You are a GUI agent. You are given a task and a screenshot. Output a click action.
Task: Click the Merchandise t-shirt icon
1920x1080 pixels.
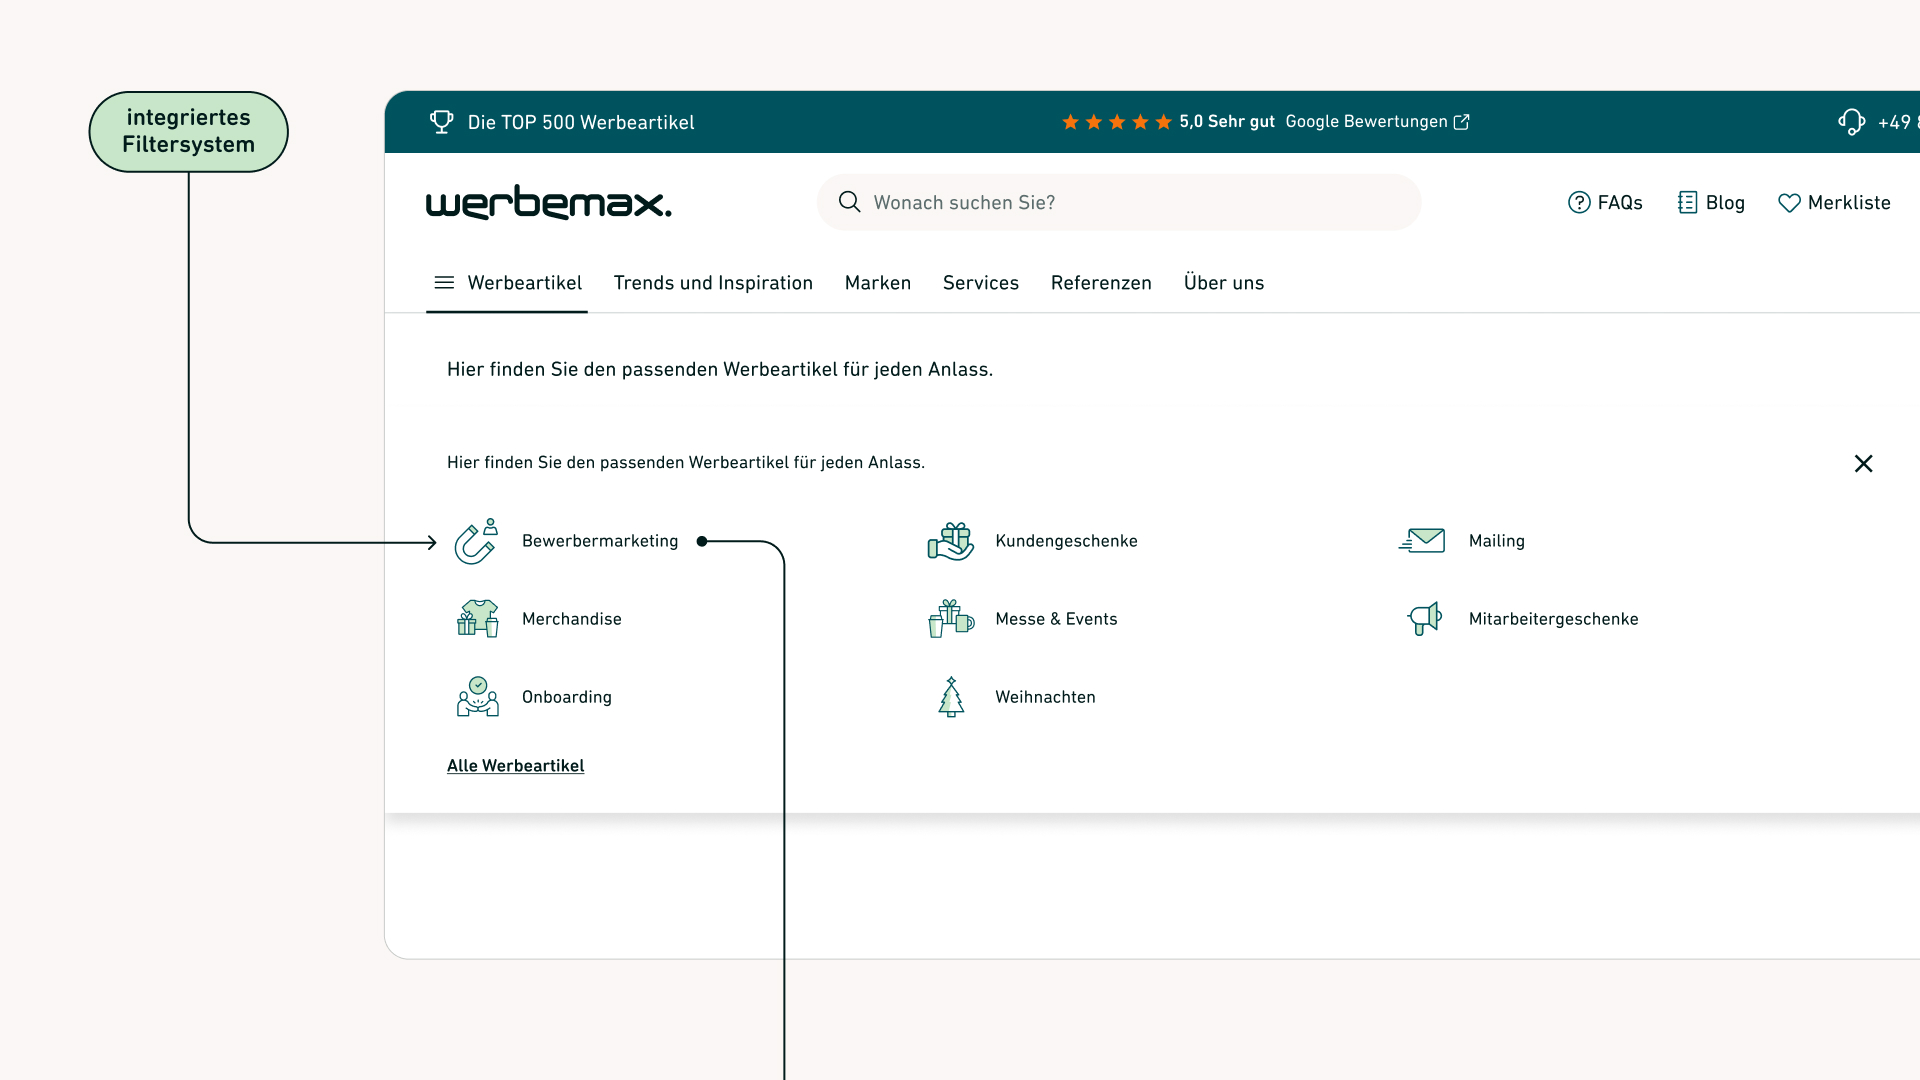(477, 619)
